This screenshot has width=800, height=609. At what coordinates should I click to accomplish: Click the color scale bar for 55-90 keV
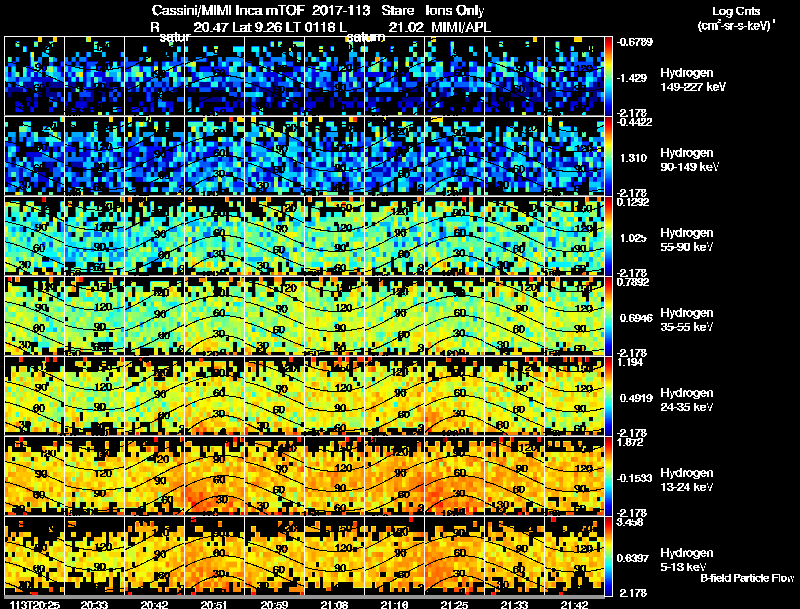point(608,236)
